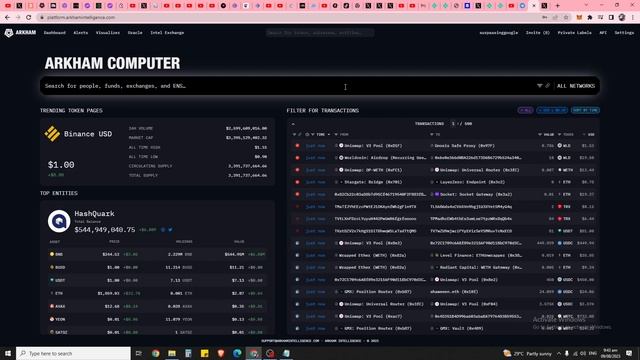Click the chain icon on the Stargate Bridge row

pyautogui.click(x=298, y=182)
